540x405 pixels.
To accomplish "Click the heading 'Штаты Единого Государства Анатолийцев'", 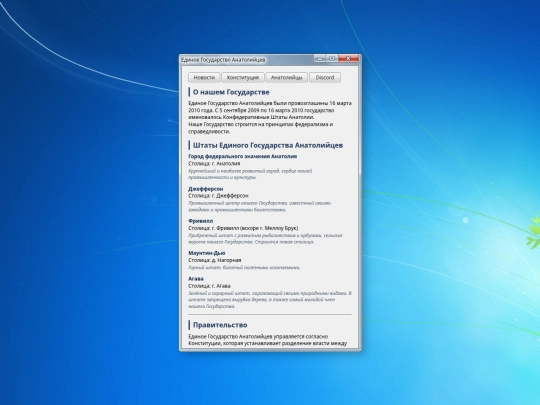I will [268, 145].
